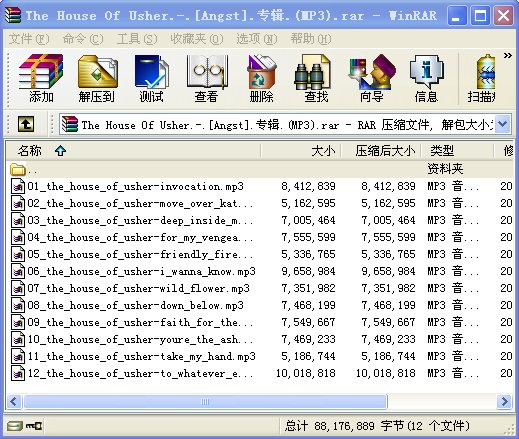Expand hidden toolbar buttons via chevron

click(x=507, y=55)
